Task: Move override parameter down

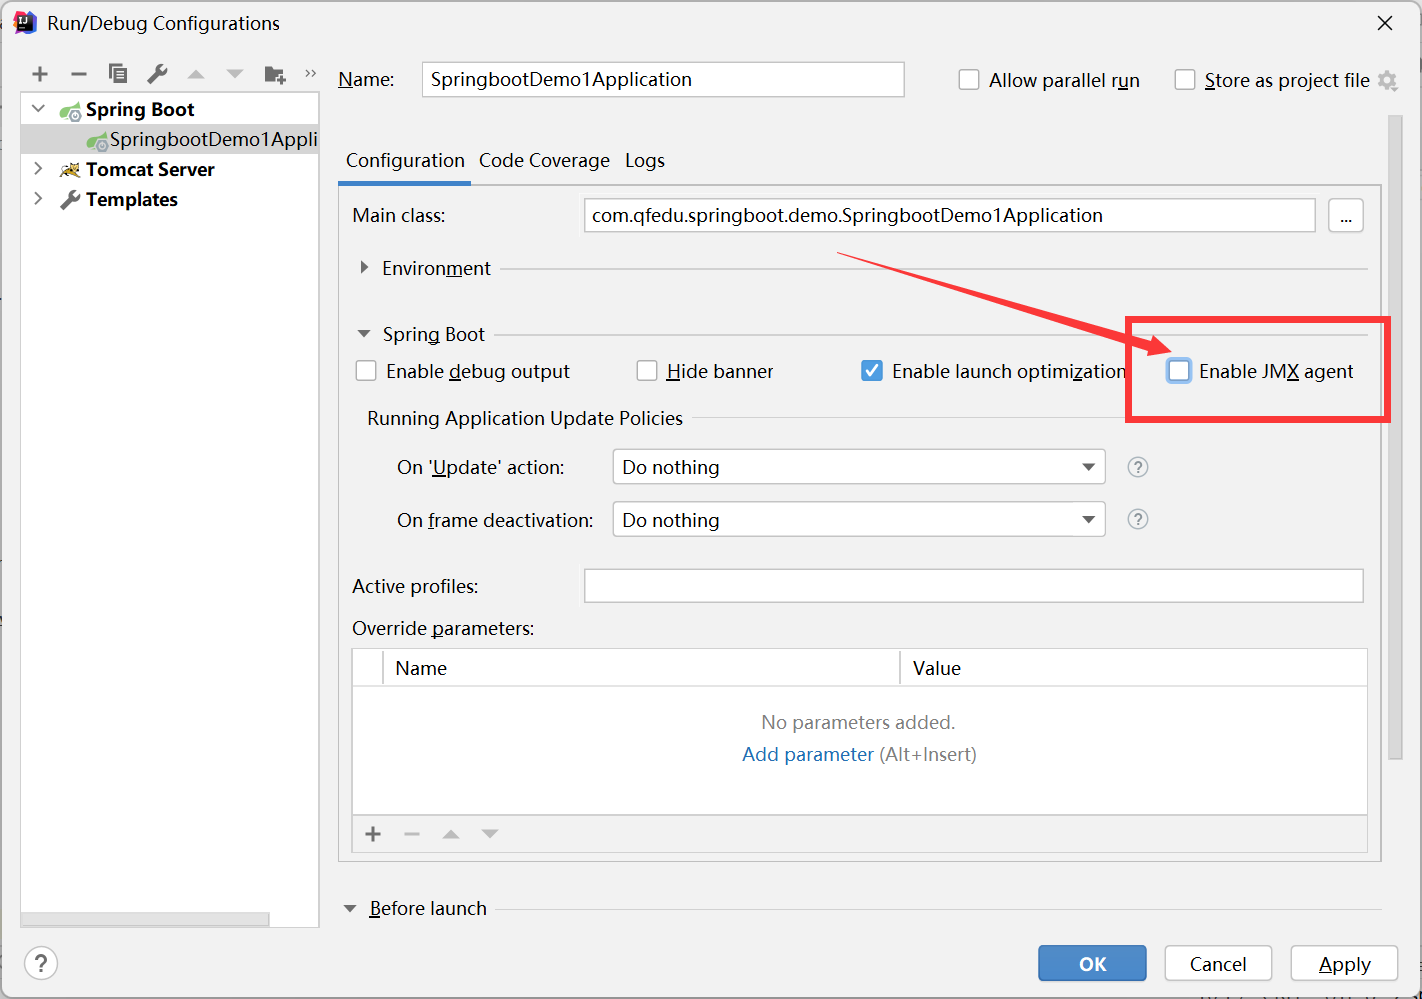Action: [x=490, y=834]
